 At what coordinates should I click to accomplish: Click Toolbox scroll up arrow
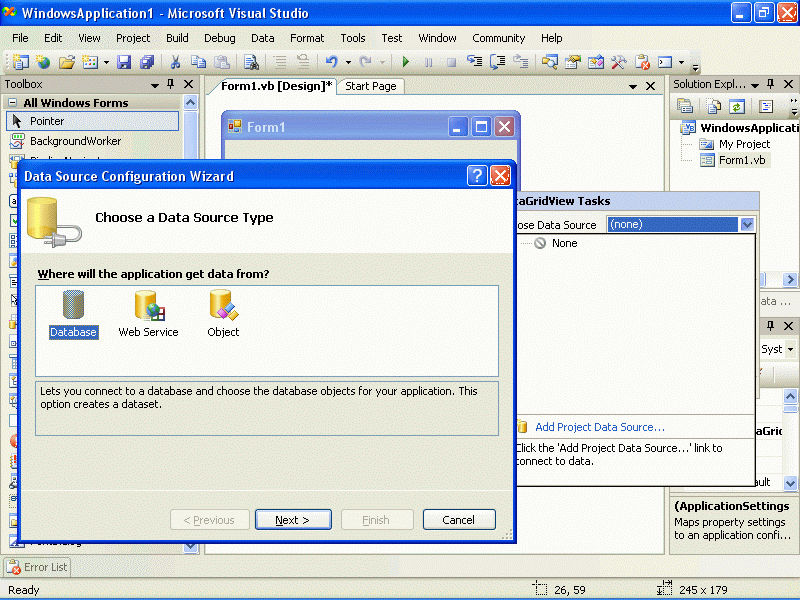(x=190, y=103)
